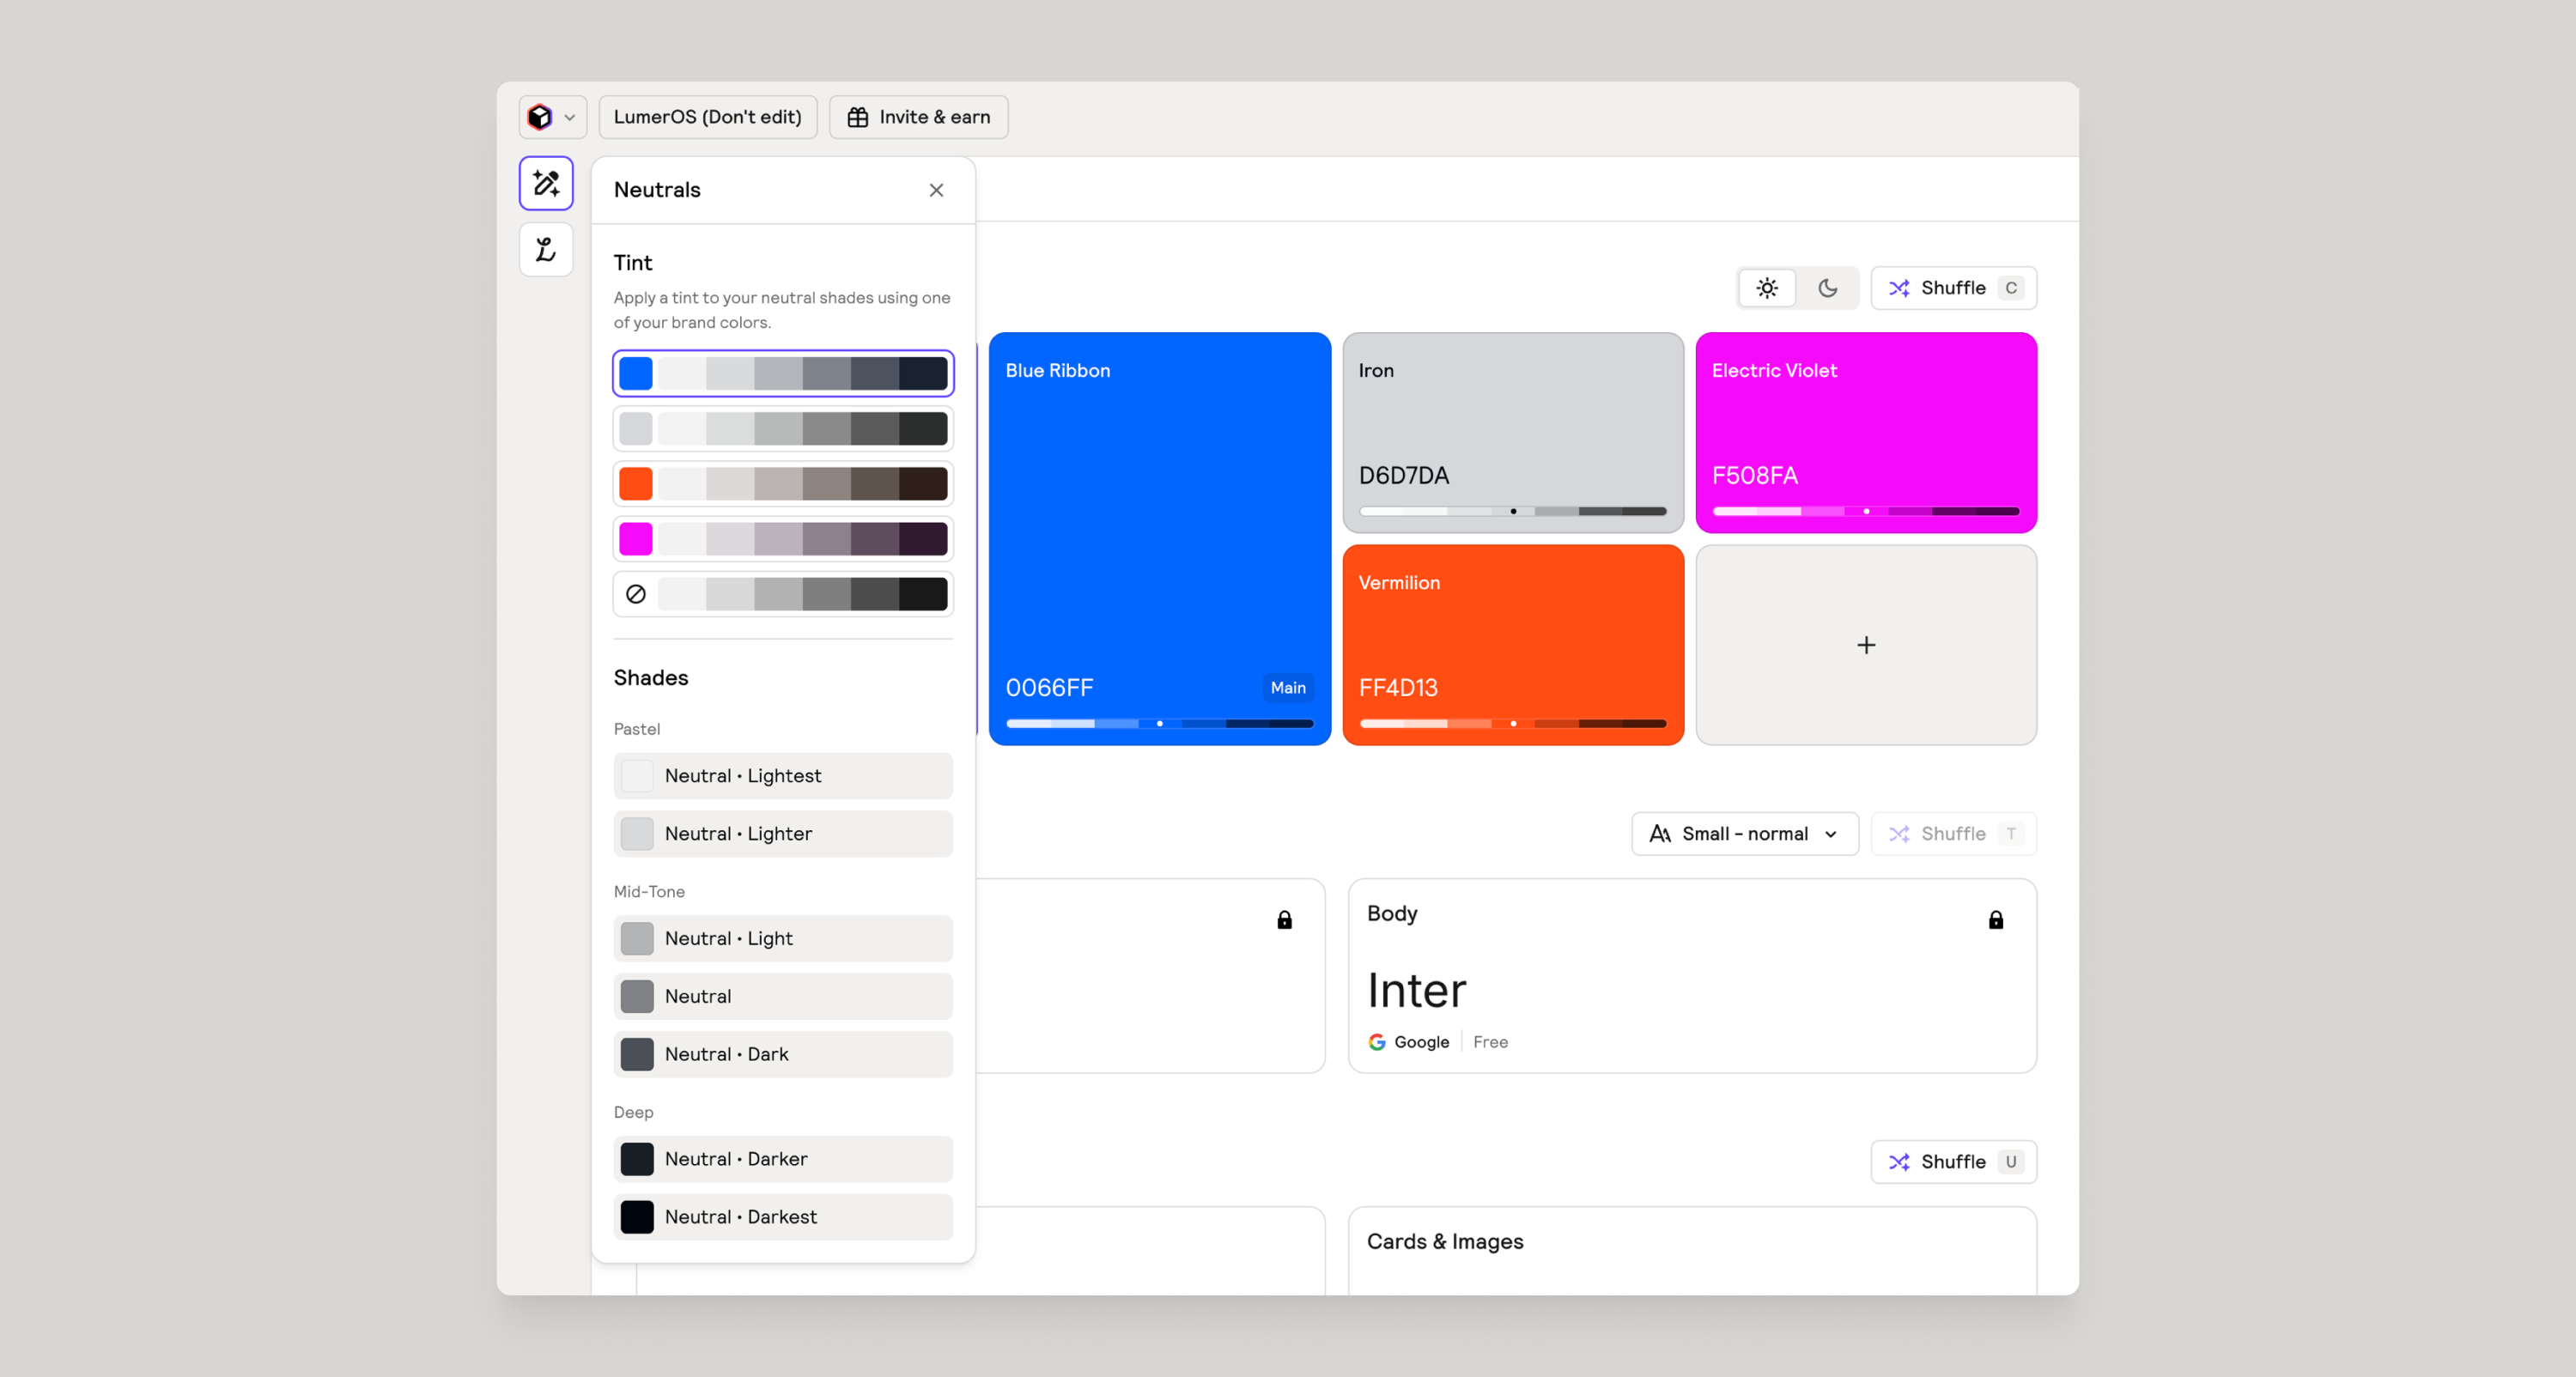The image size is (2576, 1377).
Task: Open the Small - normal type size dropdown
Action: click(1744, 834)
